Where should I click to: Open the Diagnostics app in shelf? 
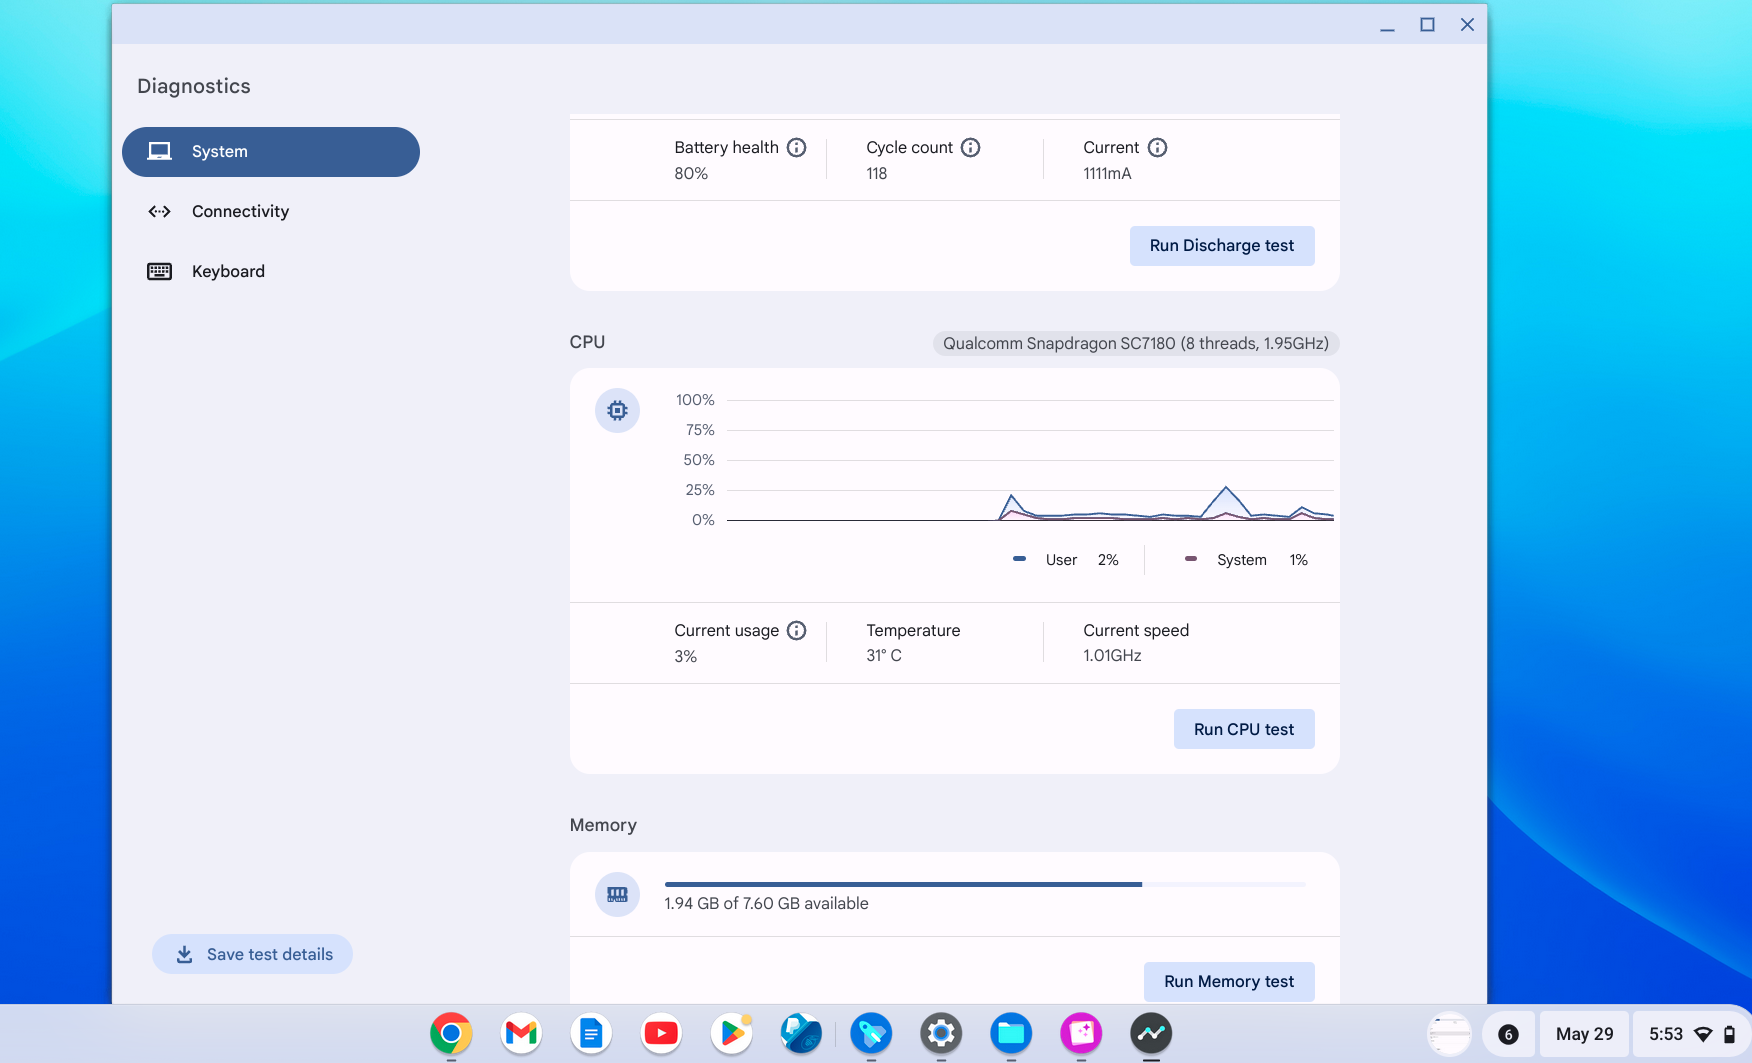[x=1150, y=1033]
